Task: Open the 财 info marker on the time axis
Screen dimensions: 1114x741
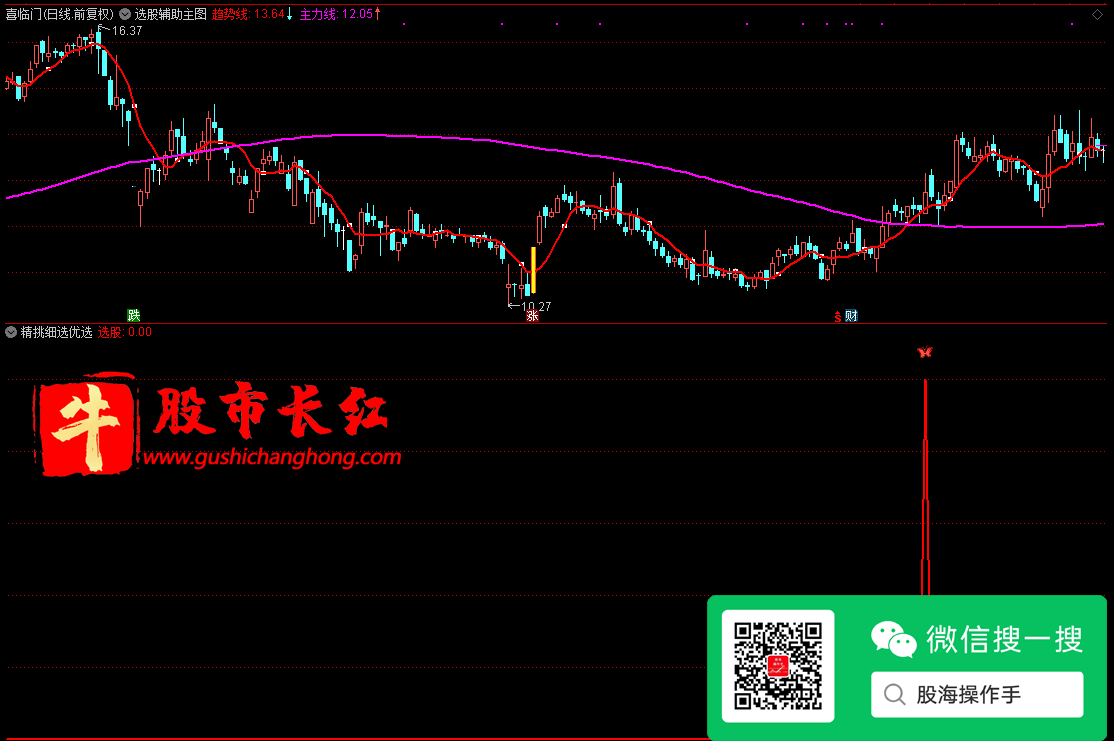Action: (851, 316)
